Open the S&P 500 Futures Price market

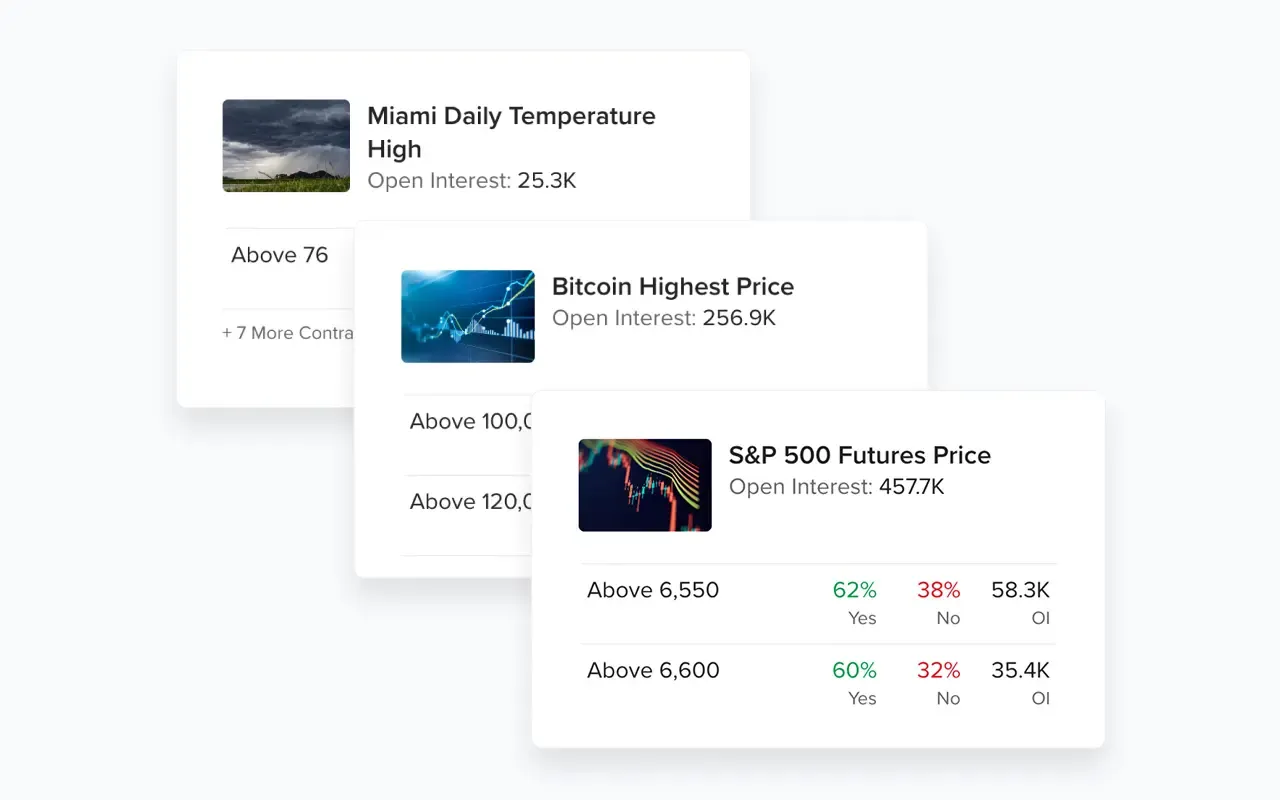click(x=859, y=456)
